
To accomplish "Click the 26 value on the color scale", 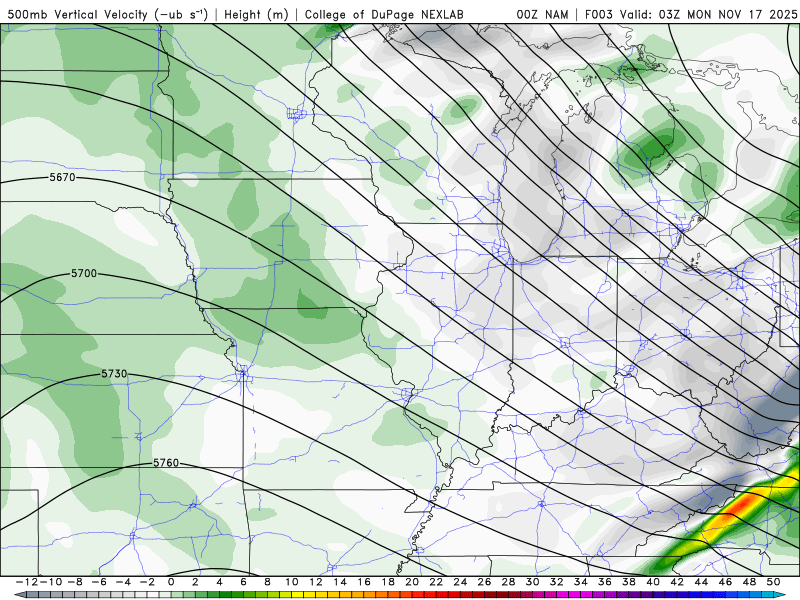I will click(x=484, y=582).
